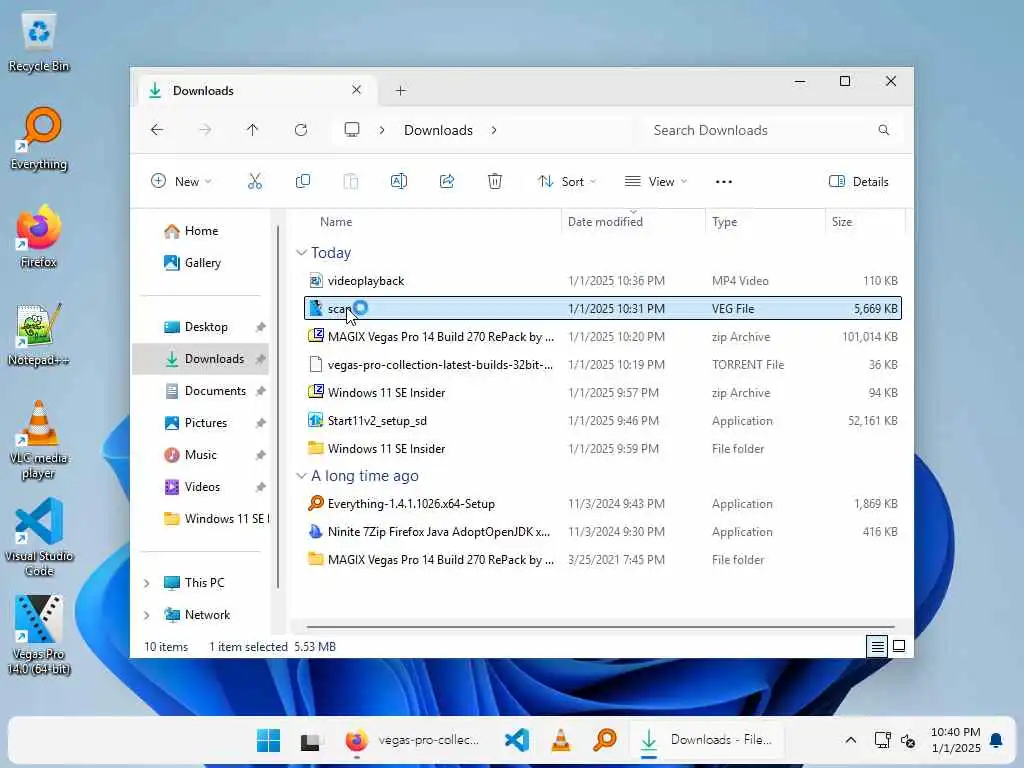Click the Rename icon in toolbar
Image resolution: width=1024 pixels, height=768 pixels.
398,182
